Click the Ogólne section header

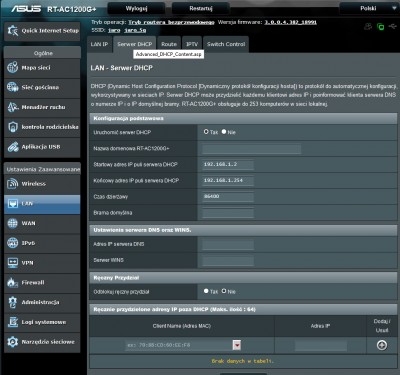[42, 53]
